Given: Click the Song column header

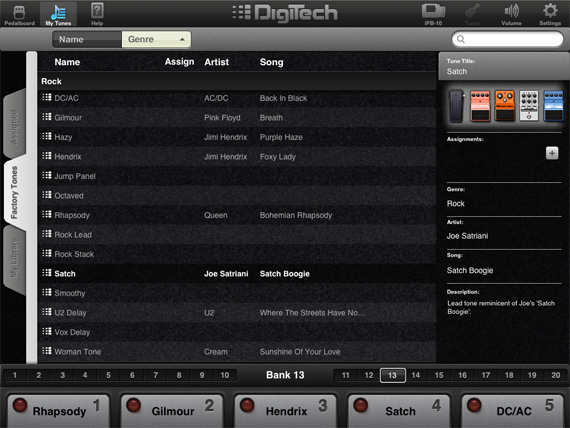Looking at the screenshot, I should click(272, 62).
